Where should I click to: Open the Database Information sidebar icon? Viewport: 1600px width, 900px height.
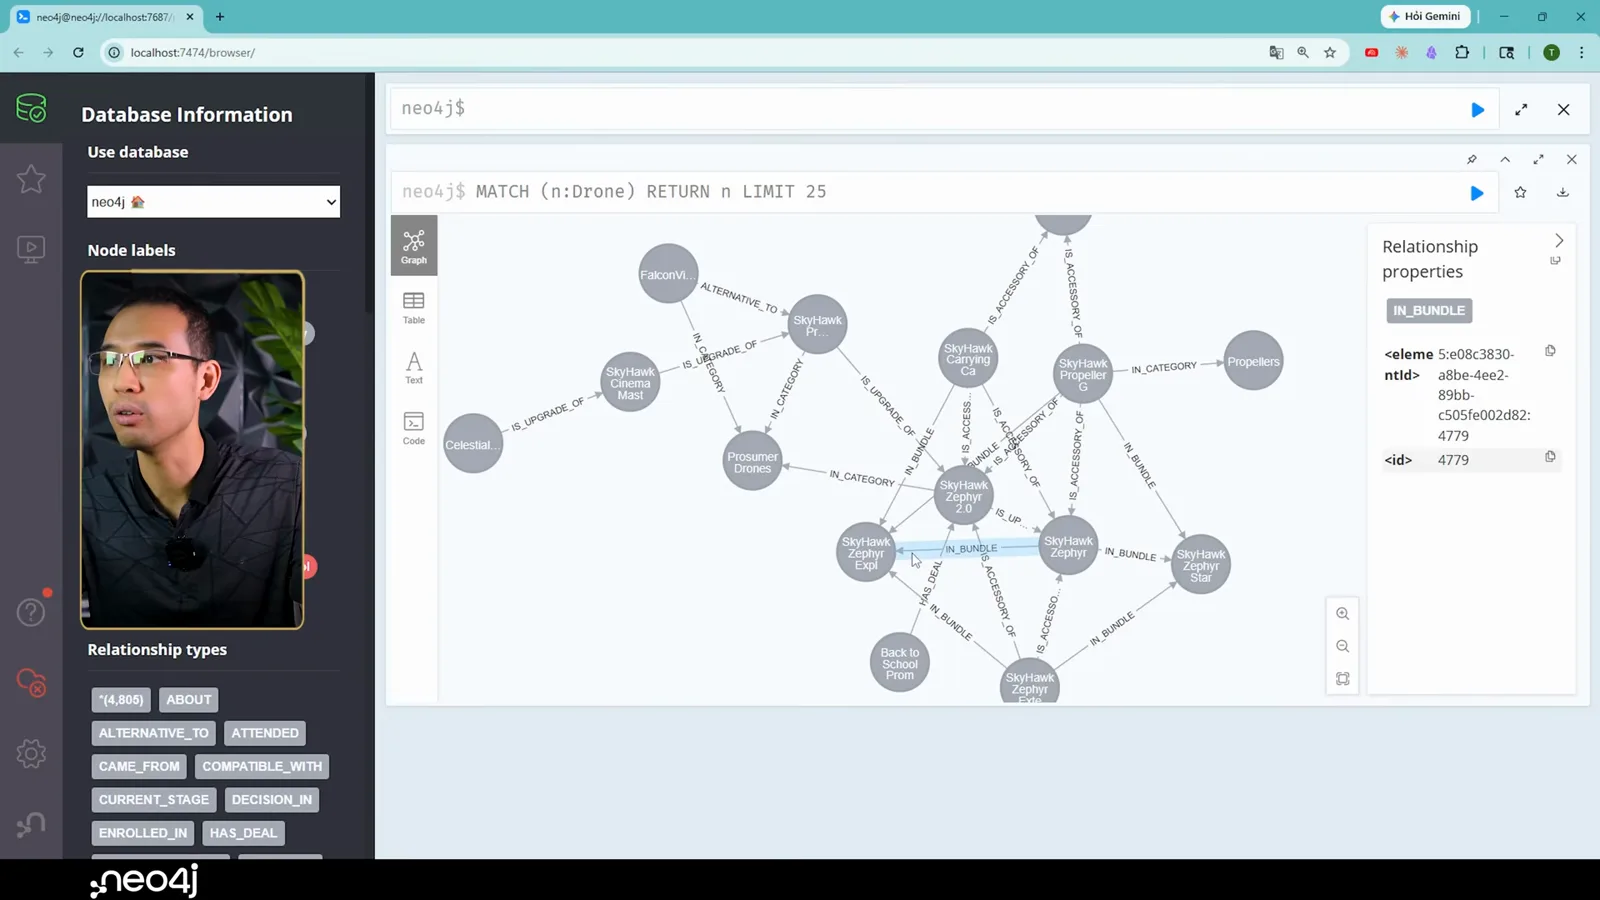tap(31, 108)
